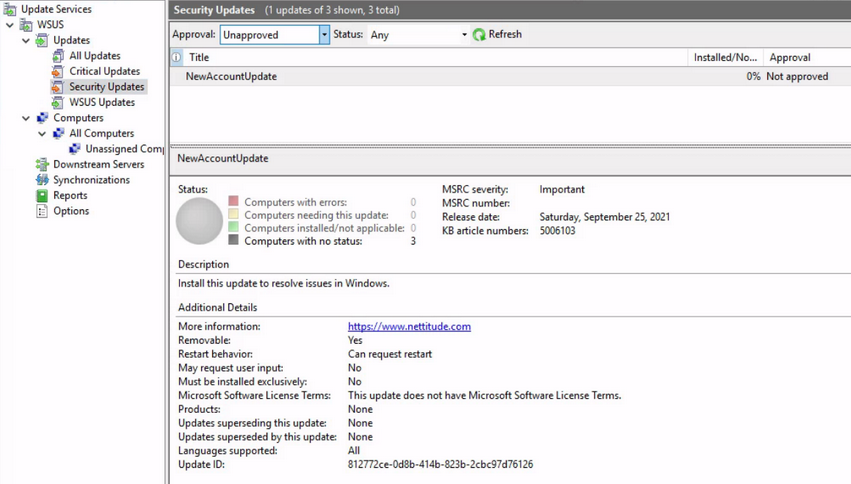Open the nettitude.com link
Screen dimensions: 851x484
coord(409,326)
